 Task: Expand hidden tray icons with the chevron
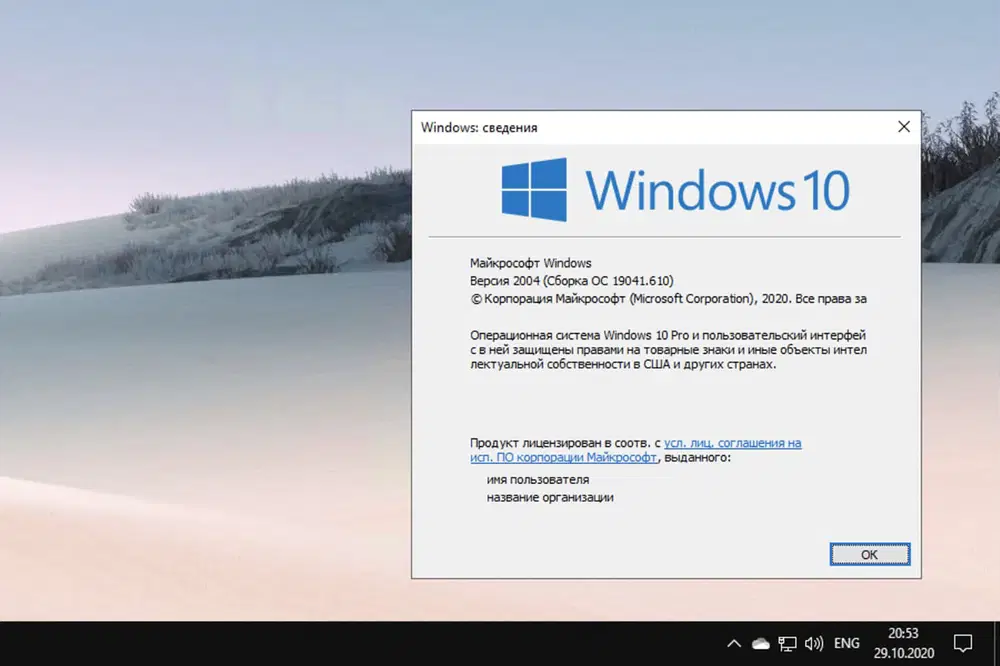coord(734,643)
